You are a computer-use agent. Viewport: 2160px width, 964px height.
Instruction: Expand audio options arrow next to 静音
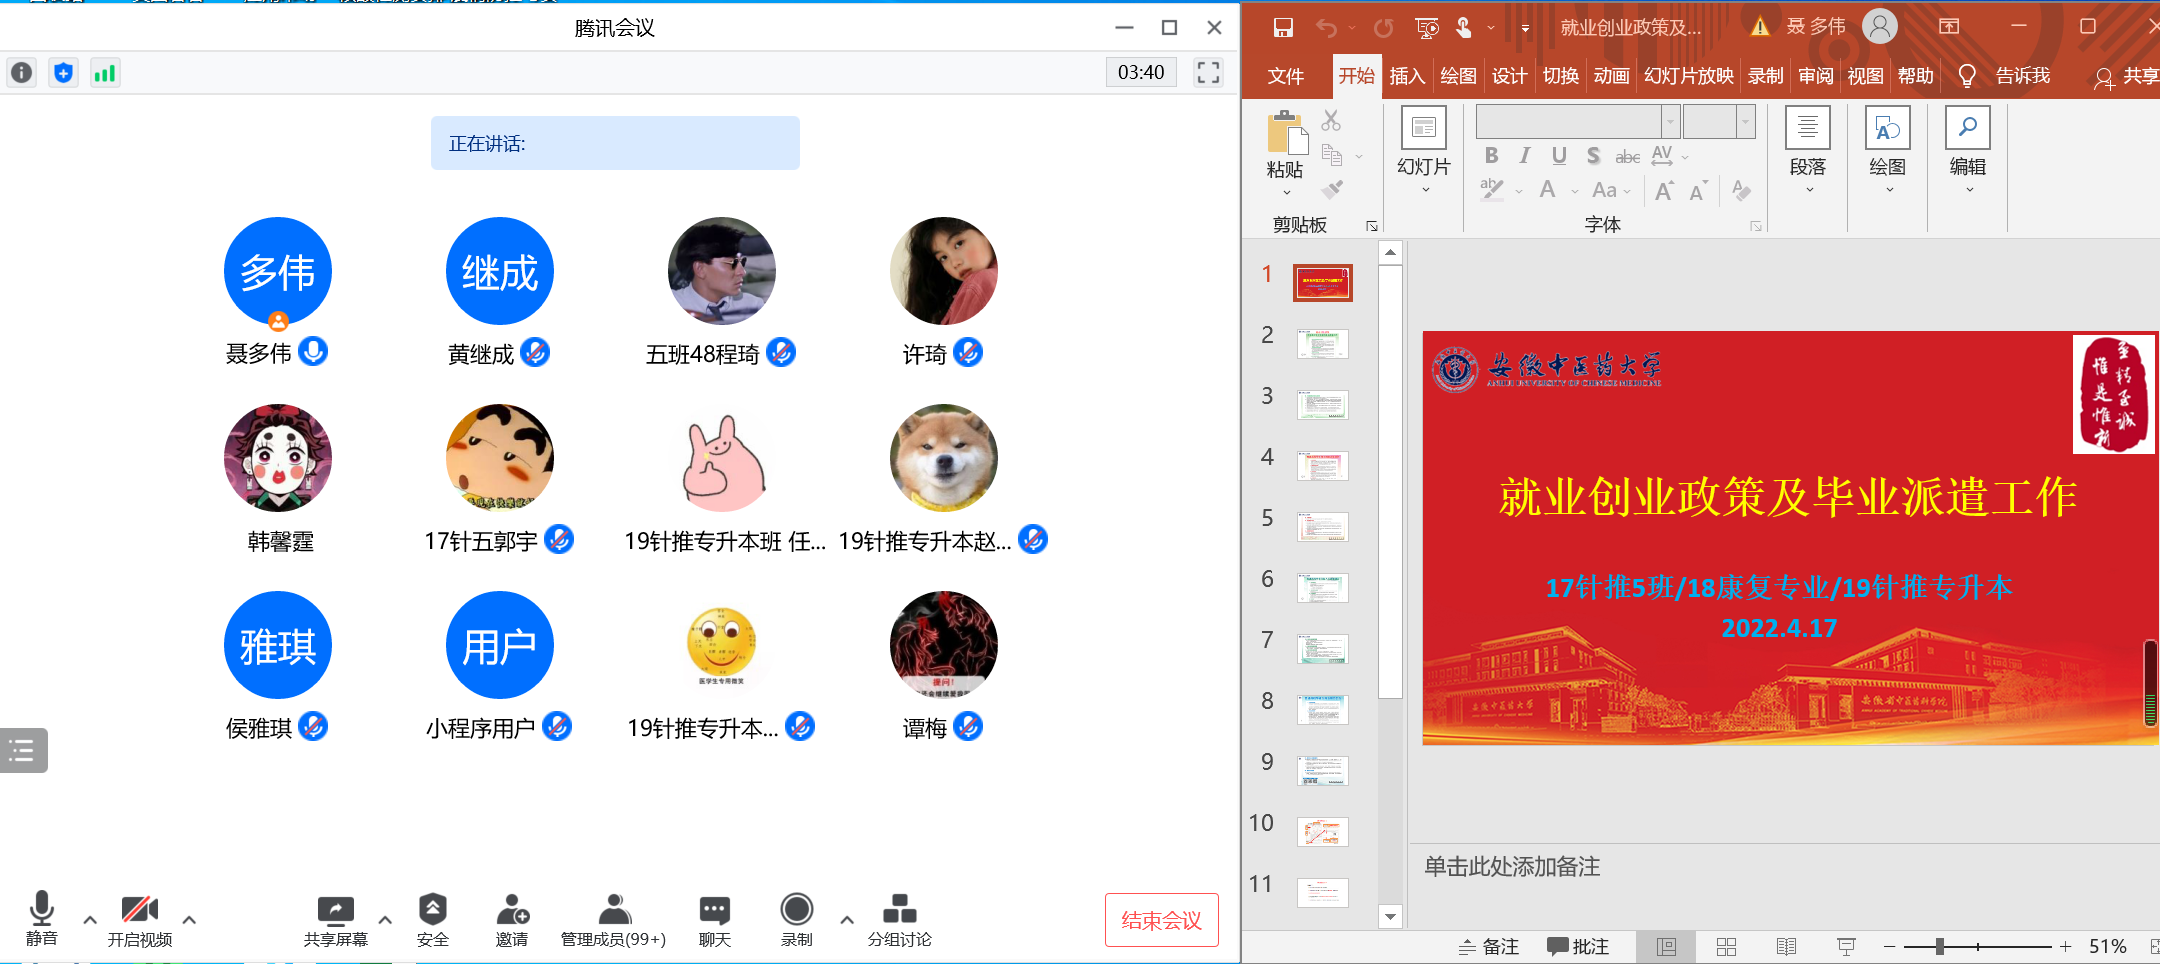(90, 919)
